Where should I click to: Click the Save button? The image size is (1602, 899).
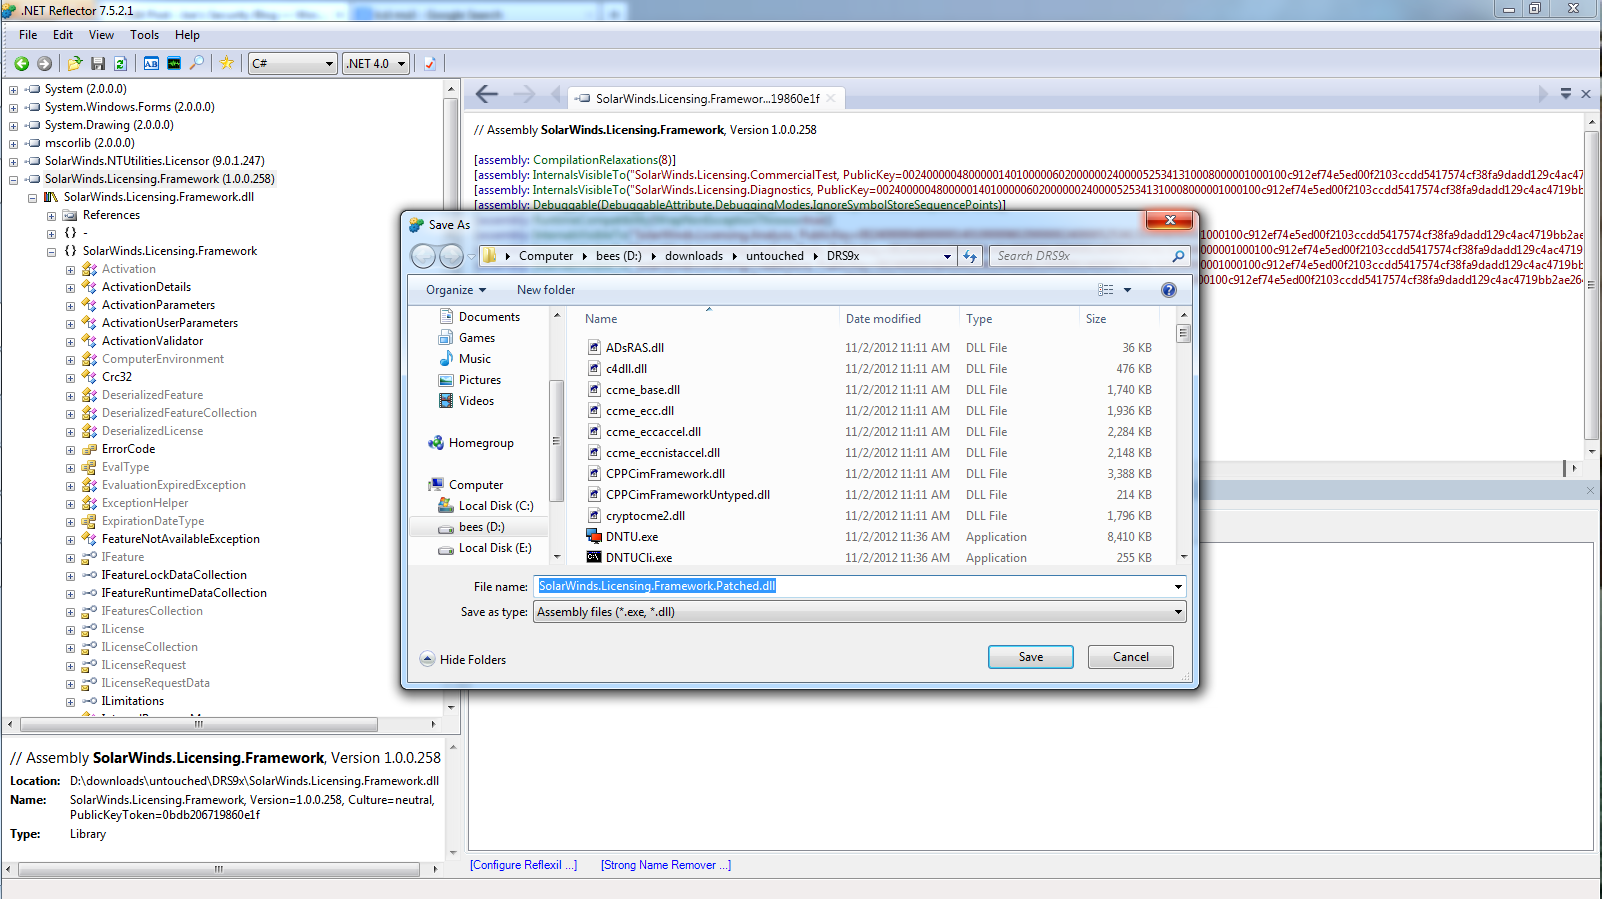tap(1031, 657)
